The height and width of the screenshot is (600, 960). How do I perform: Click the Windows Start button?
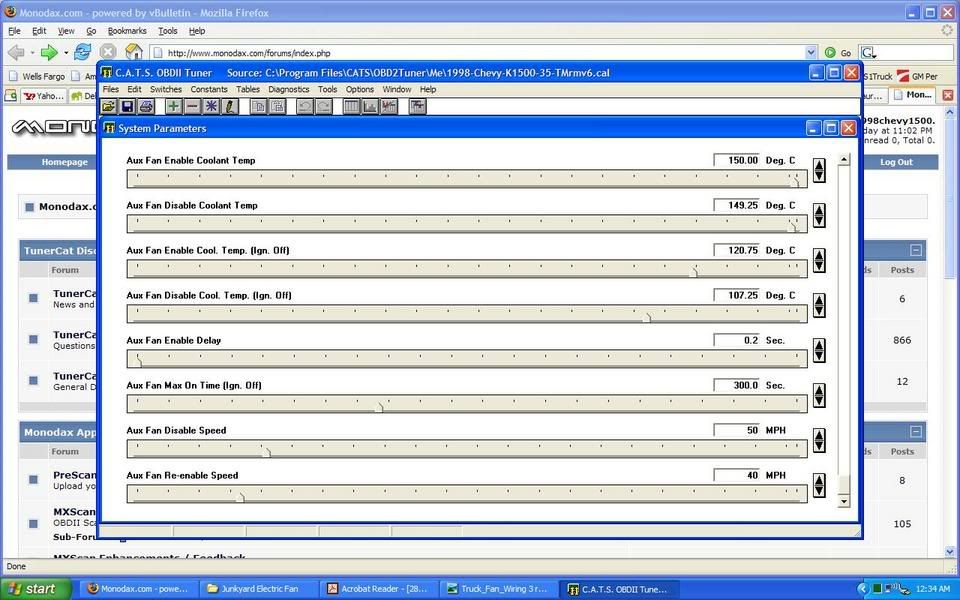click(35, 588)
